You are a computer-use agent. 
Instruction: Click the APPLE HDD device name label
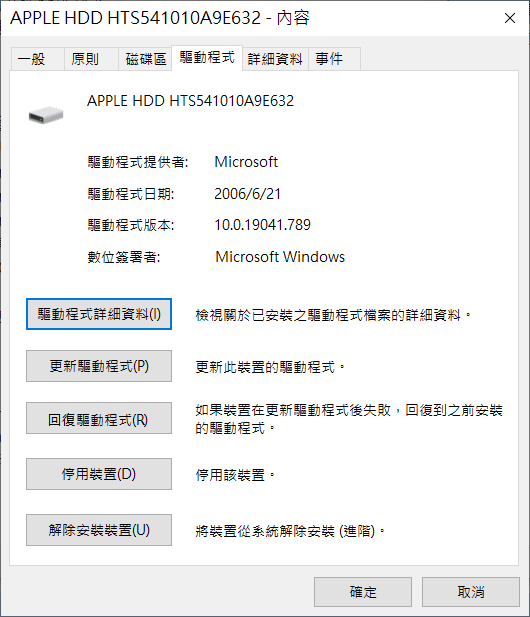190,101
